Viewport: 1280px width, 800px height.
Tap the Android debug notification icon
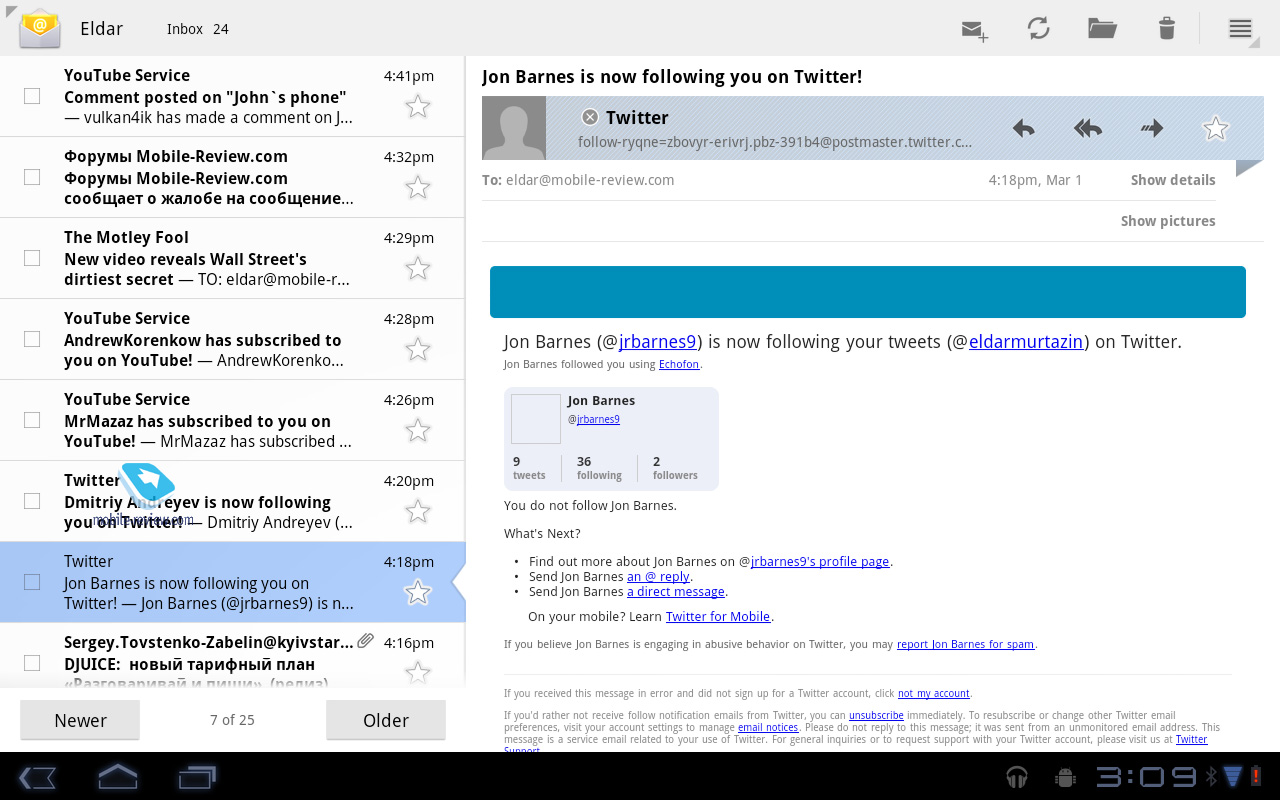[x=1065, y=777]
